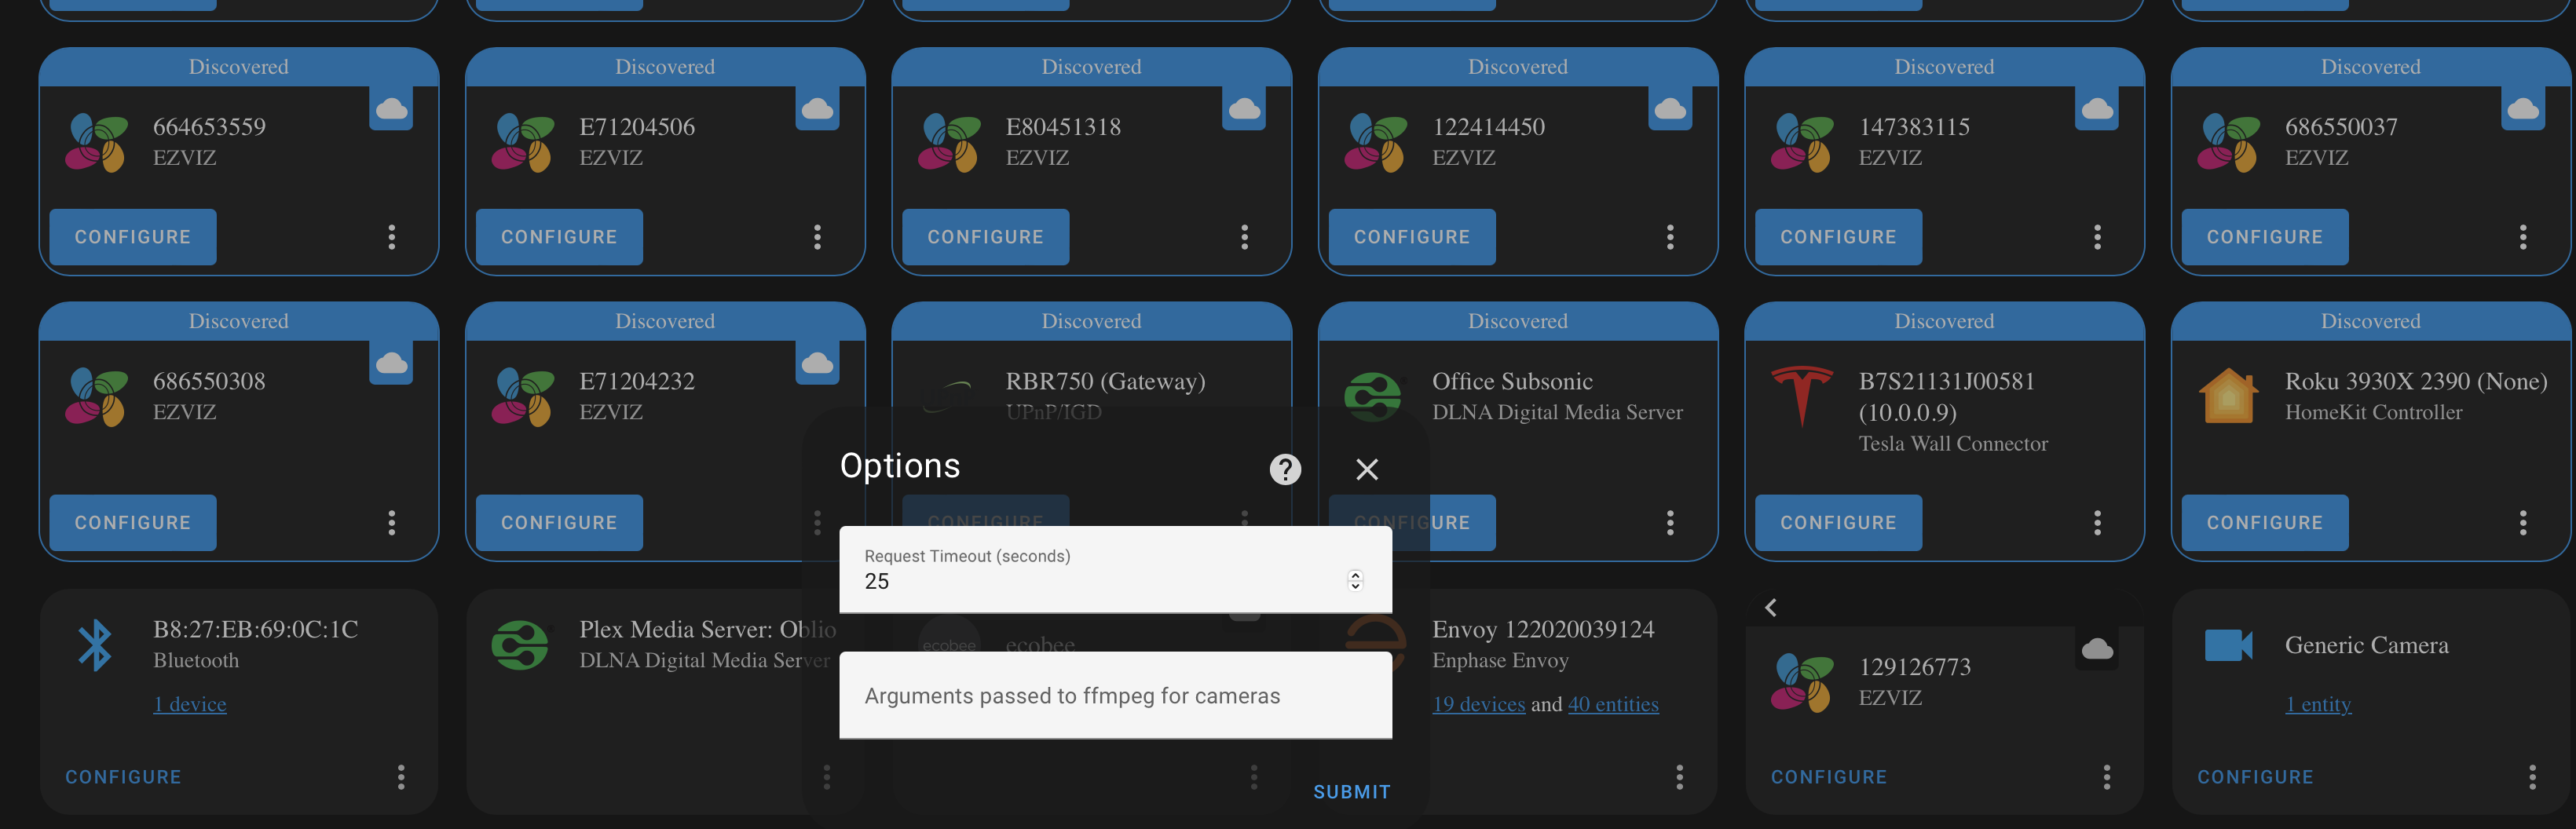The width and height of the screenshot is (2576, 829).
Task: Open the overflow menu on the 147383115 card
Action: [2096, 237]
